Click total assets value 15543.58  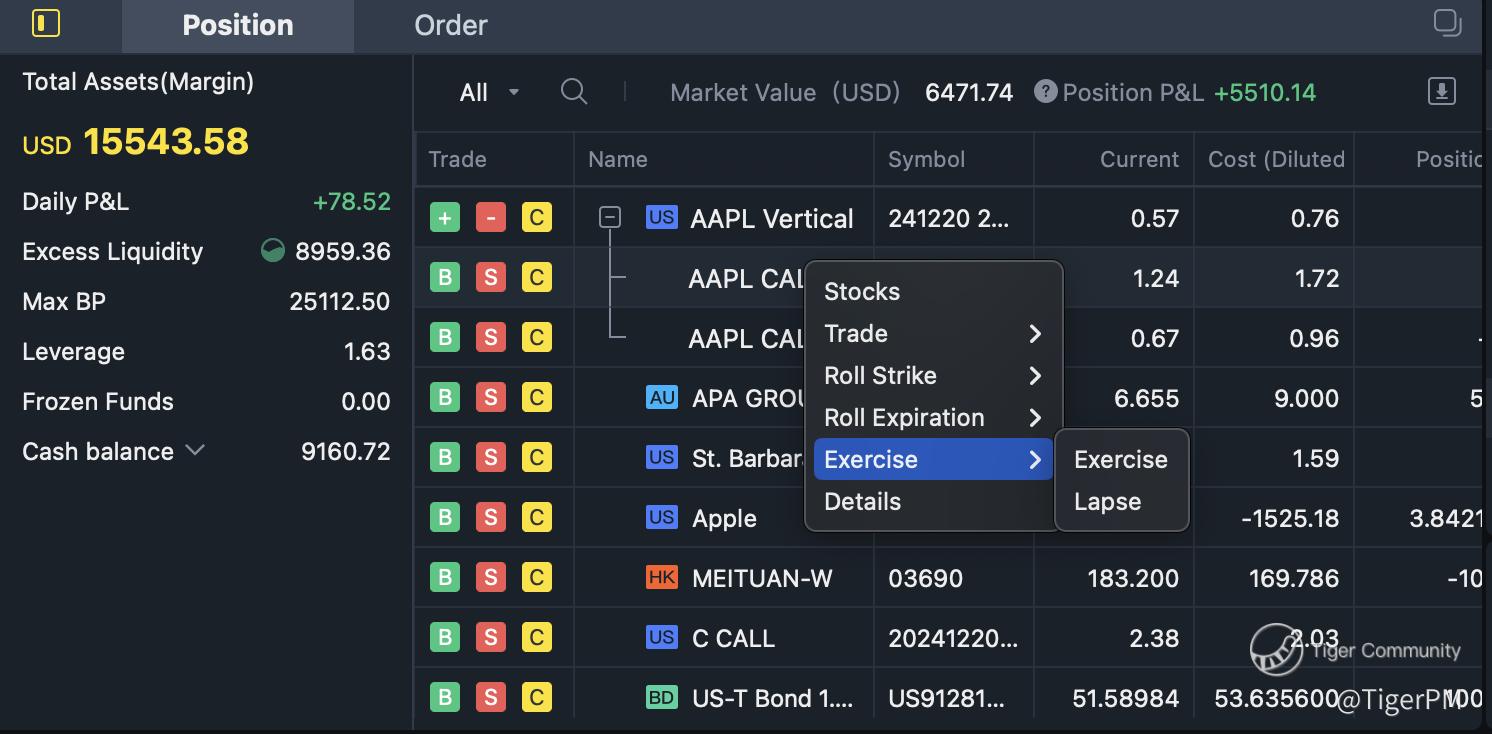(166, 142)
